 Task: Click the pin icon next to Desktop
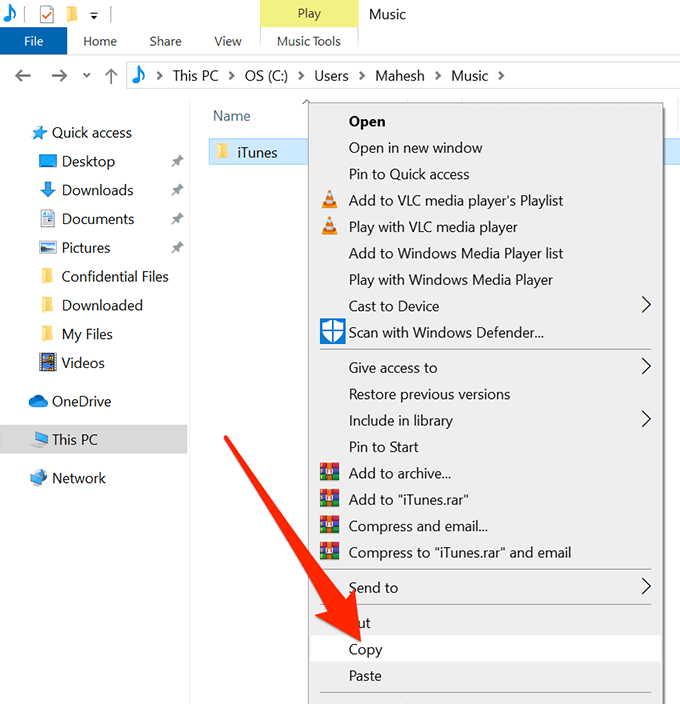177,161
